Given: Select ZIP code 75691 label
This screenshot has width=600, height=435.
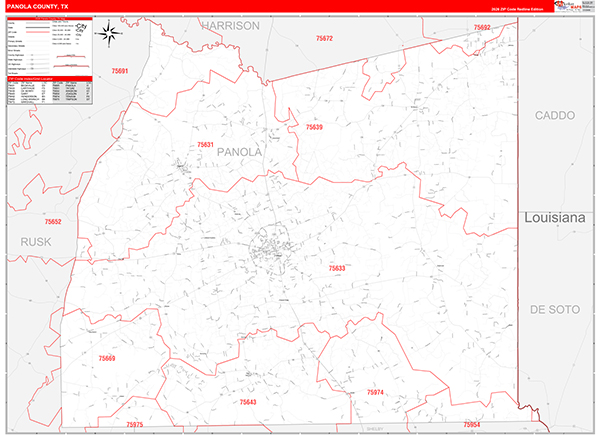Looking at the screenshot, I should click(120, 71).
